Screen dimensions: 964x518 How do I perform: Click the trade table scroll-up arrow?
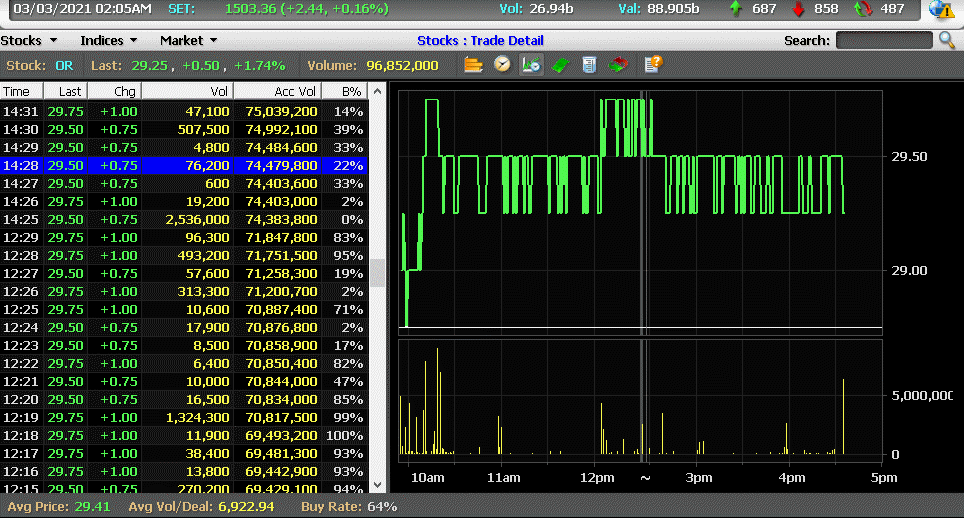click(x=377, y=92)
